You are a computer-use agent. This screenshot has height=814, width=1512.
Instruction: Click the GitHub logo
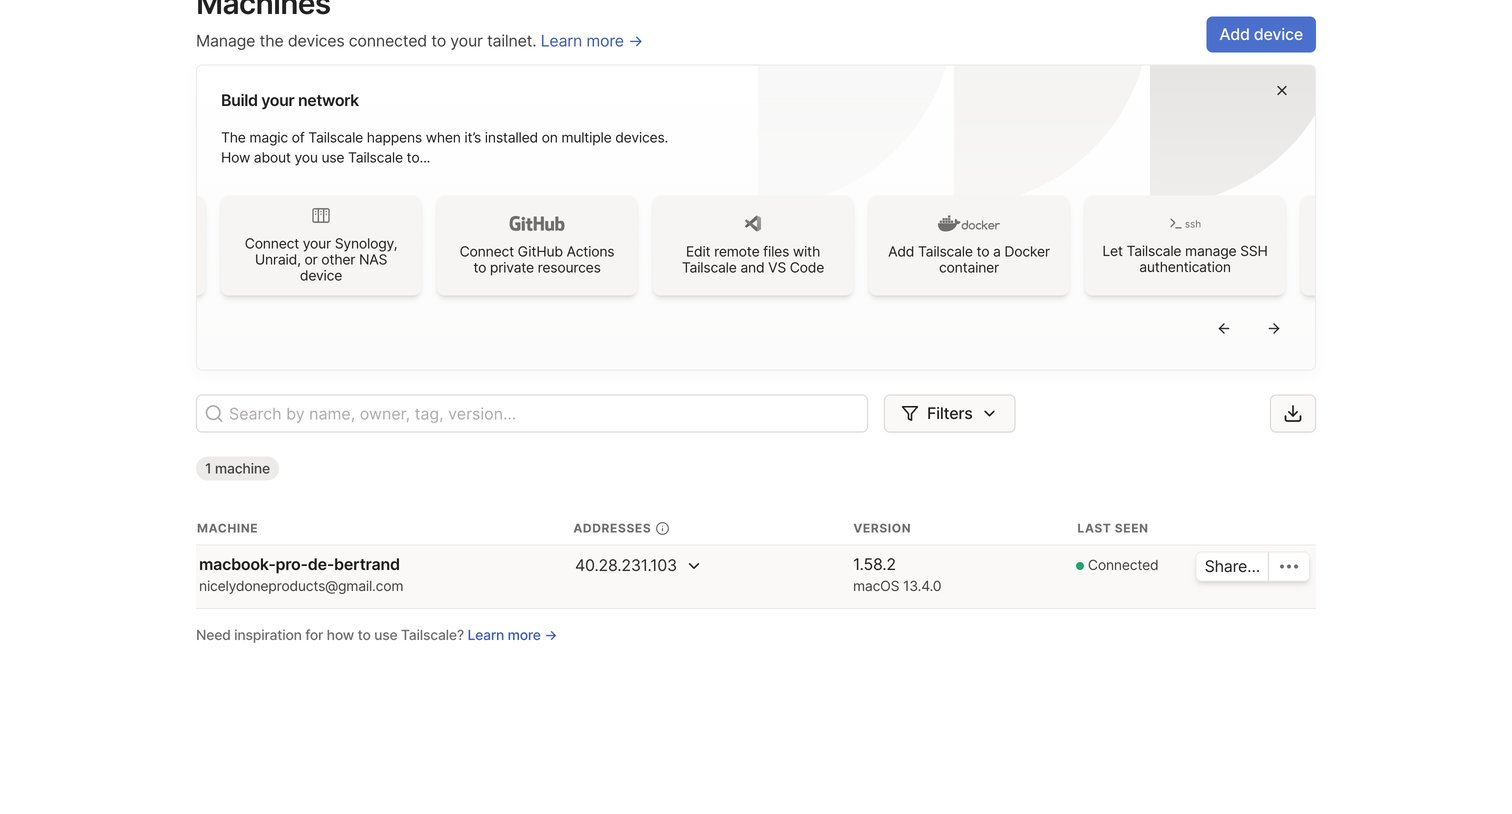[x=537, y=224]
